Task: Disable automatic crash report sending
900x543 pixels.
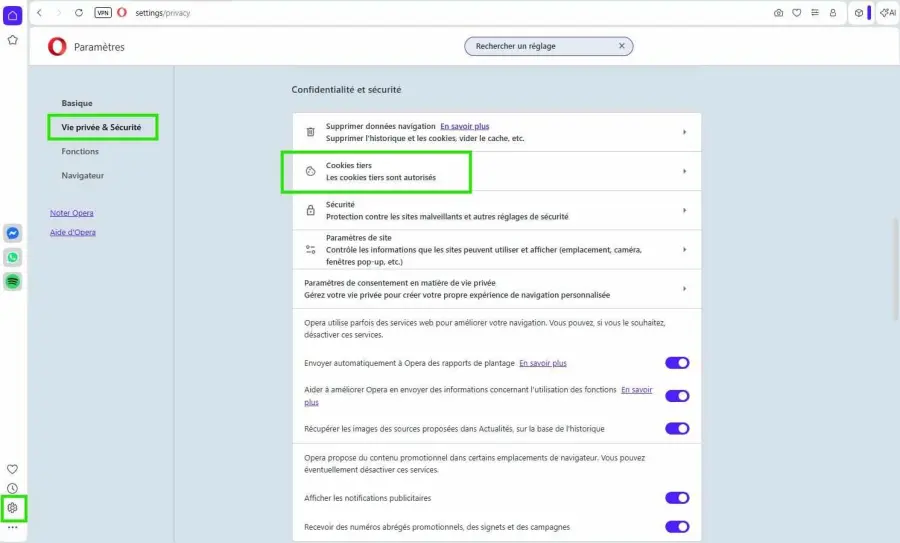Action: (x=677, y=363)
